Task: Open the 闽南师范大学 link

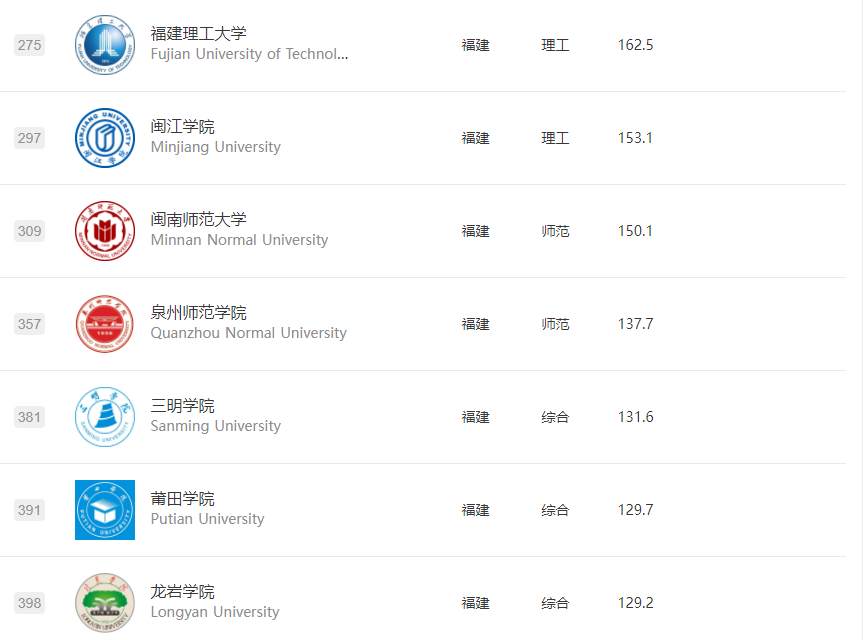Action: point(198,220)
